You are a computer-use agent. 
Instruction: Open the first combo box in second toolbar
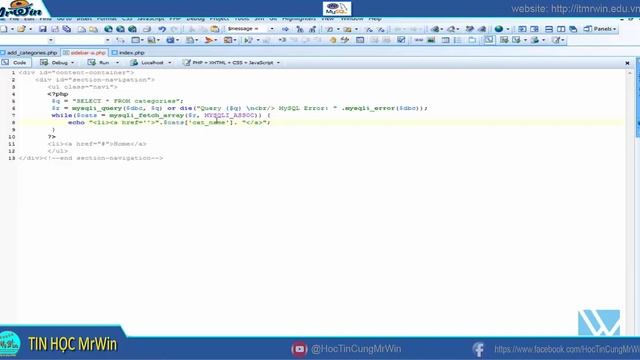[x=51, y=40]
